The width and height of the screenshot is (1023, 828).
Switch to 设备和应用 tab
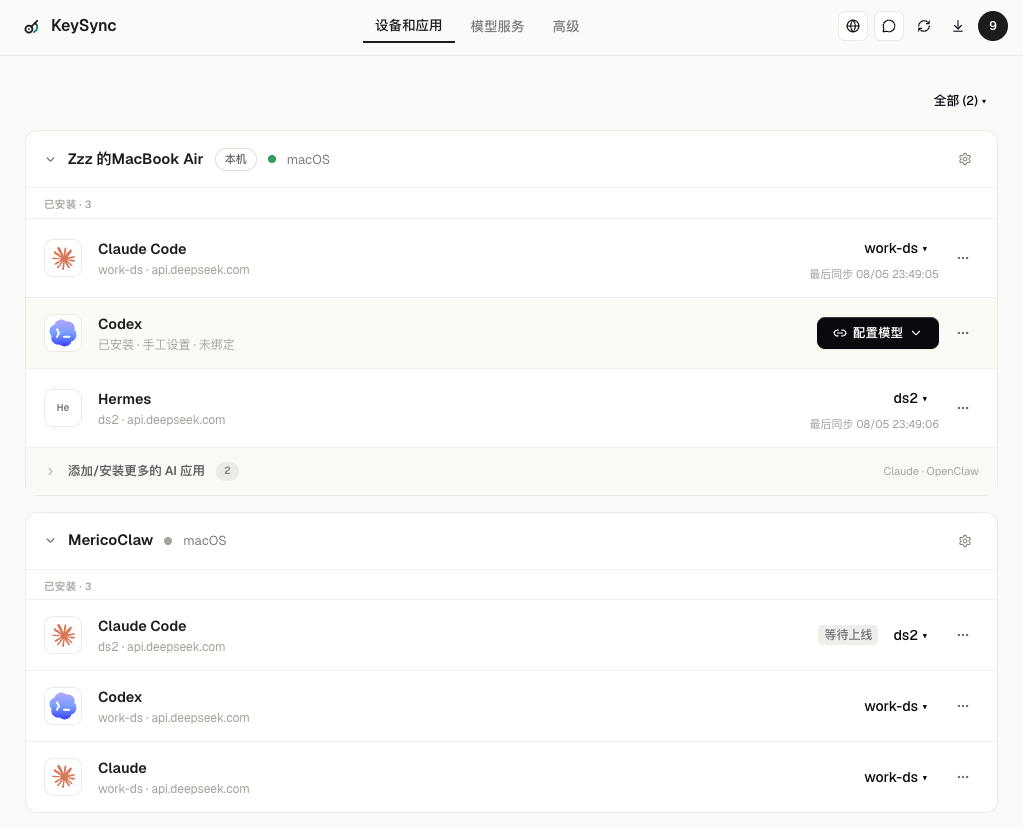click(408, 26)
